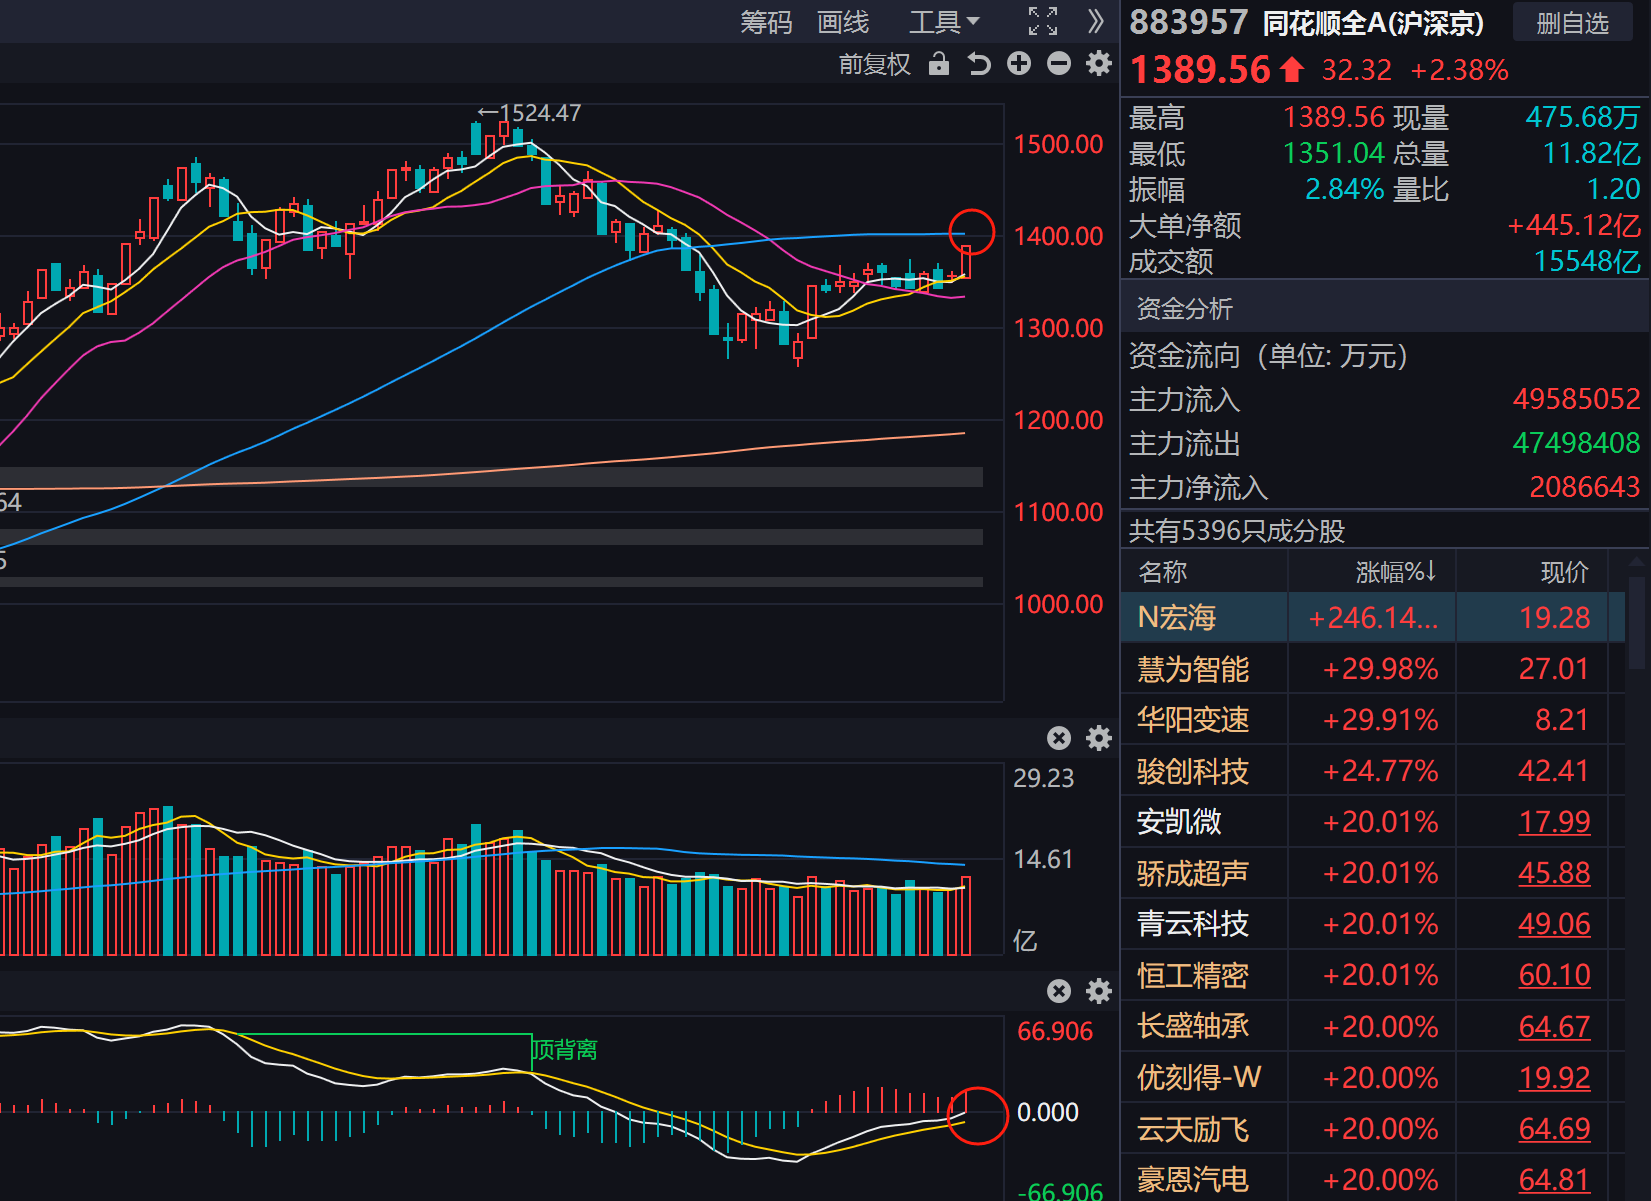The width and height of the screenshot is (1651, 1201).
Task: Click the index code 883957
Action: (x=1188, y=22)
